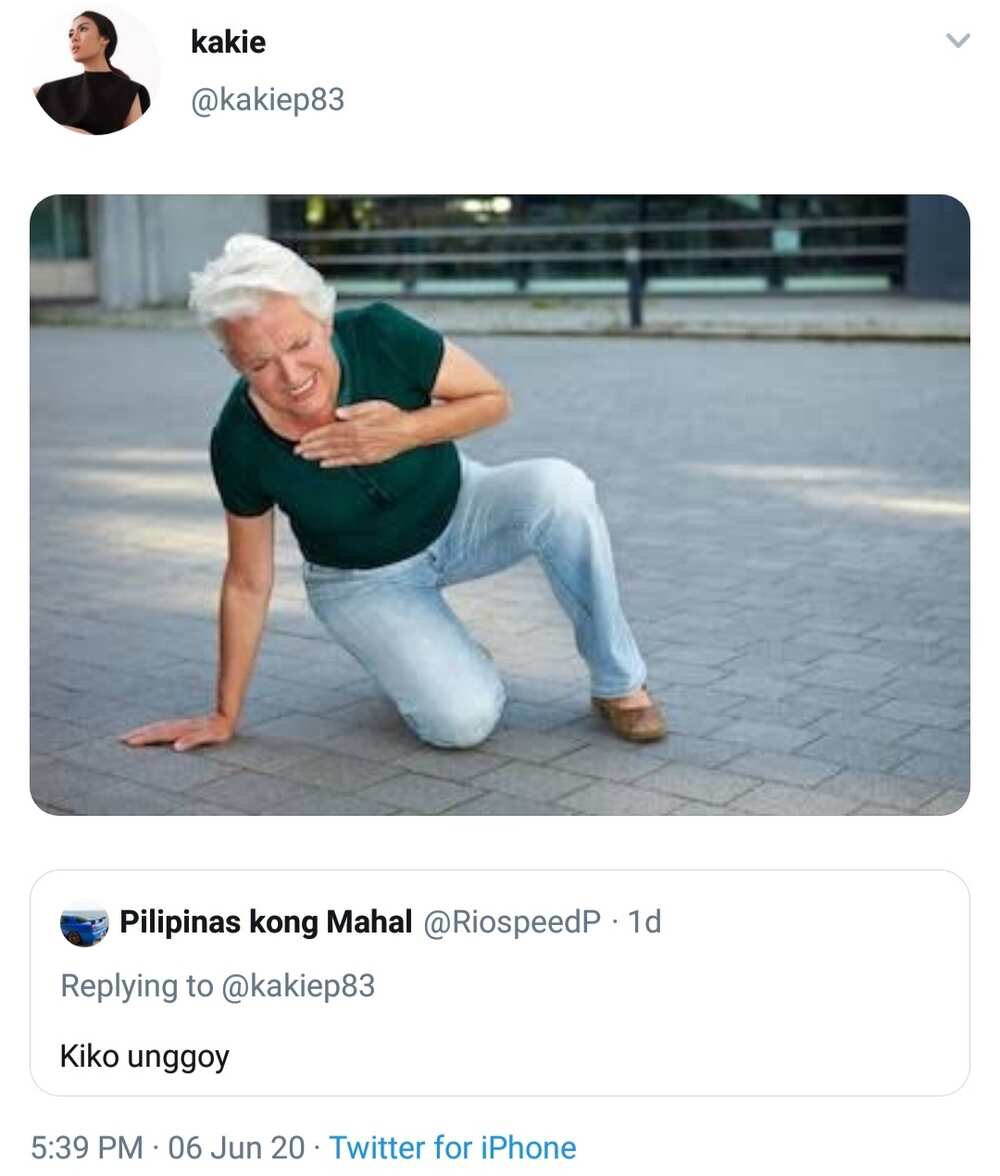Screen dimensions: 1000x1176
Task: Open the kakie display name profile
Action: pos(228,42)
